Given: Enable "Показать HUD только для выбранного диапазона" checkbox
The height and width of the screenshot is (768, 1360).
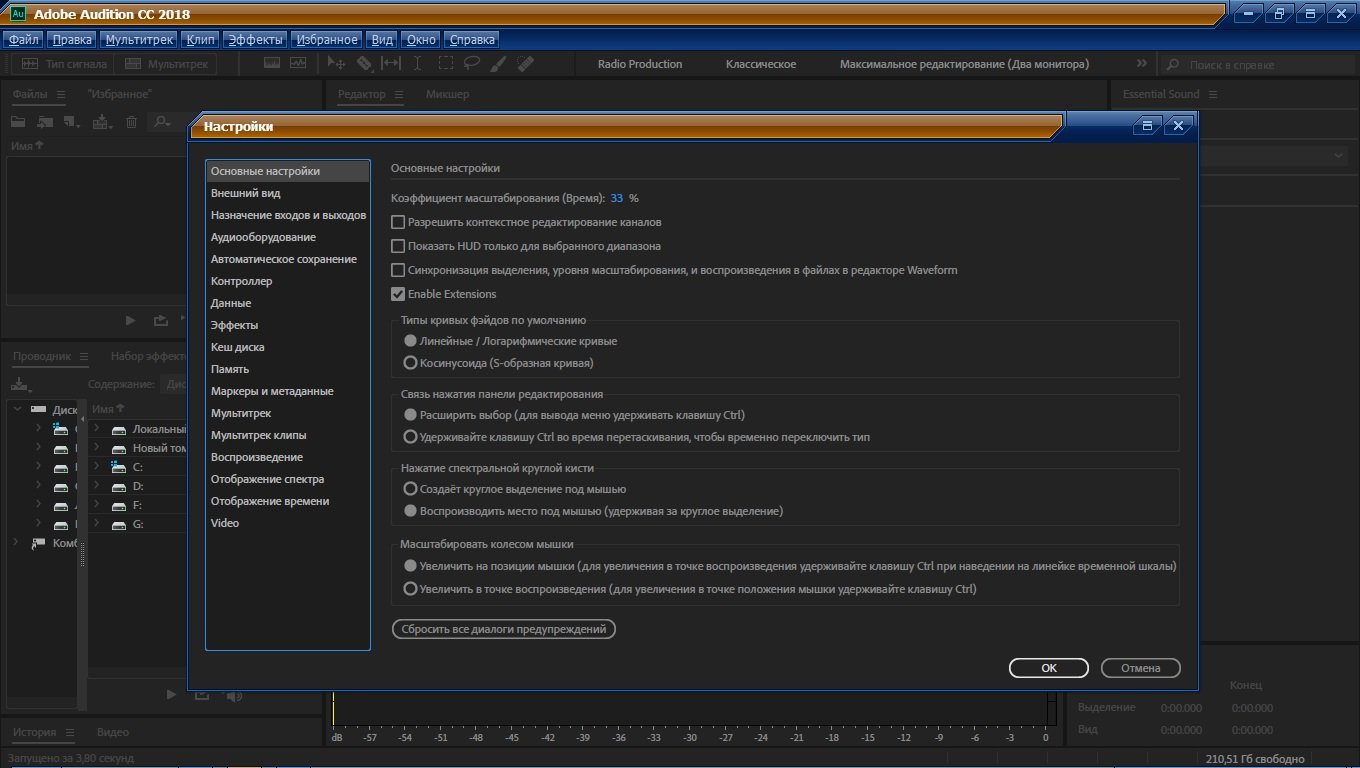Looking at the screenshot, I should point(398,246).
